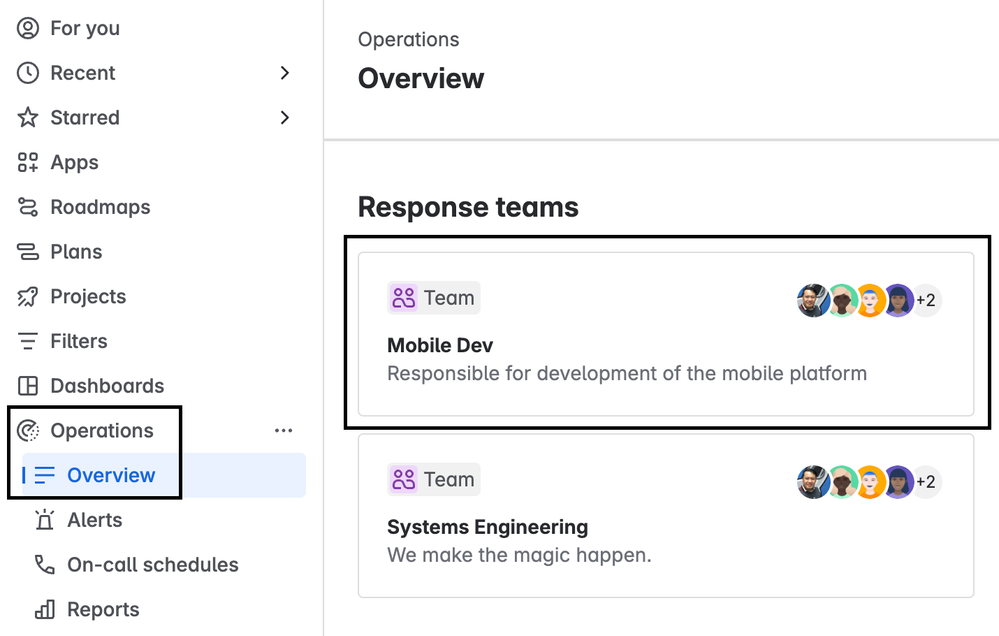Open the Filters menu item
The height and width of the screenshot is (636, 999).
tap(78, 341)
